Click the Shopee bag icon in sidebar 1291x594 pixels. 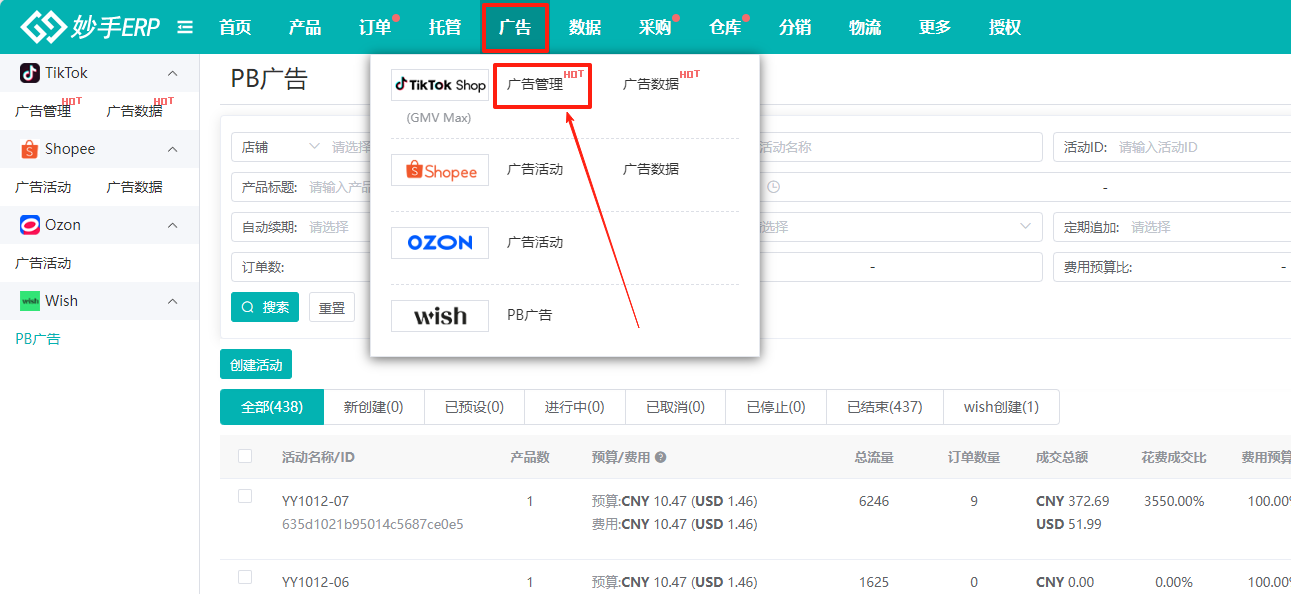pos(30,149)
